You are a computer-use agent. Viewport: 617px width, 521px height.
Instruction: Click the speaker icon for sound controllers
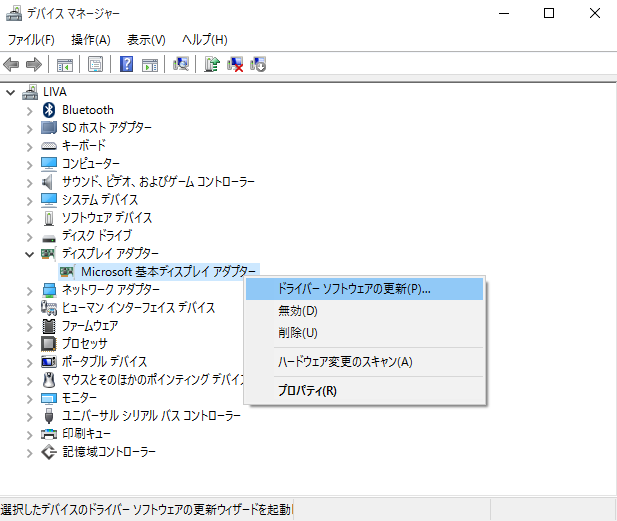(x=48, y=182)
